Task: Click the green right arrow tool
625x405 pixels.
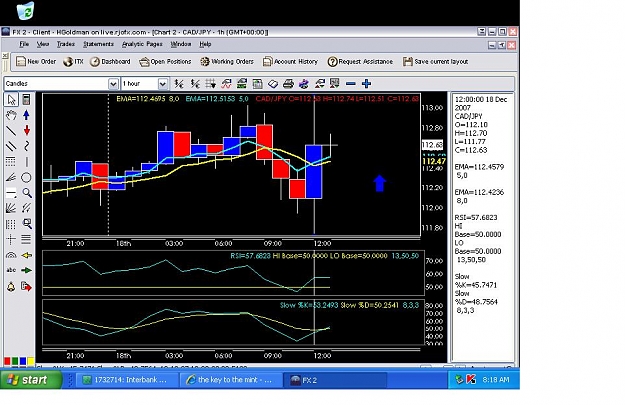Action: [x=26, y=270]
